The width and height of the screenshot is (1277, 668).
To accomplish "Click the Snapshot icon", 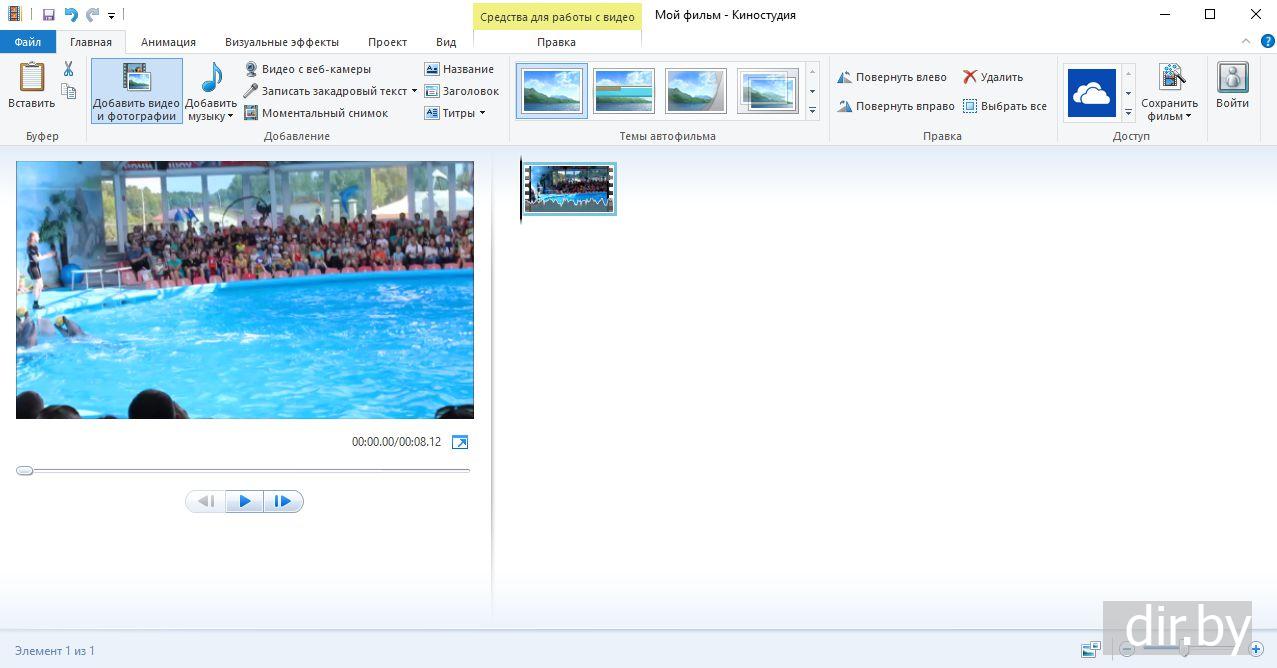I will [x=251, y=113].
